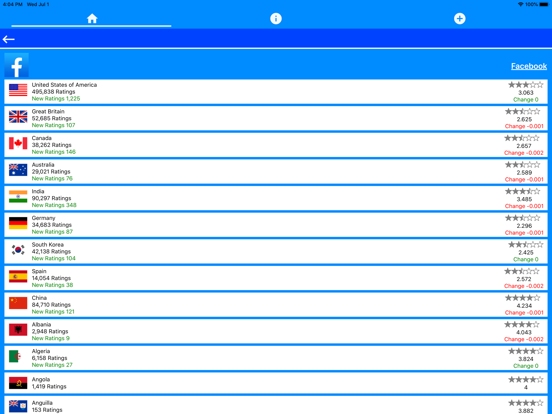Select '84,710 Ratings' text
Image resolution: width=552 pixels, height=414 pixels.
point(51,305)
